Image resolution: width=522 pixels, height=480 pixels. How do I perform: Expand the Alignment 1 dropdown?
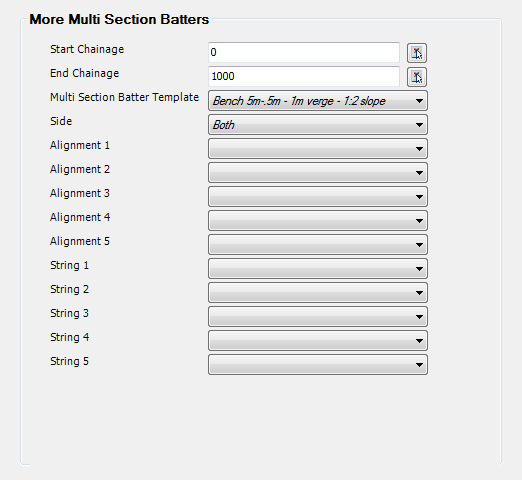click(x=318, y=149)
